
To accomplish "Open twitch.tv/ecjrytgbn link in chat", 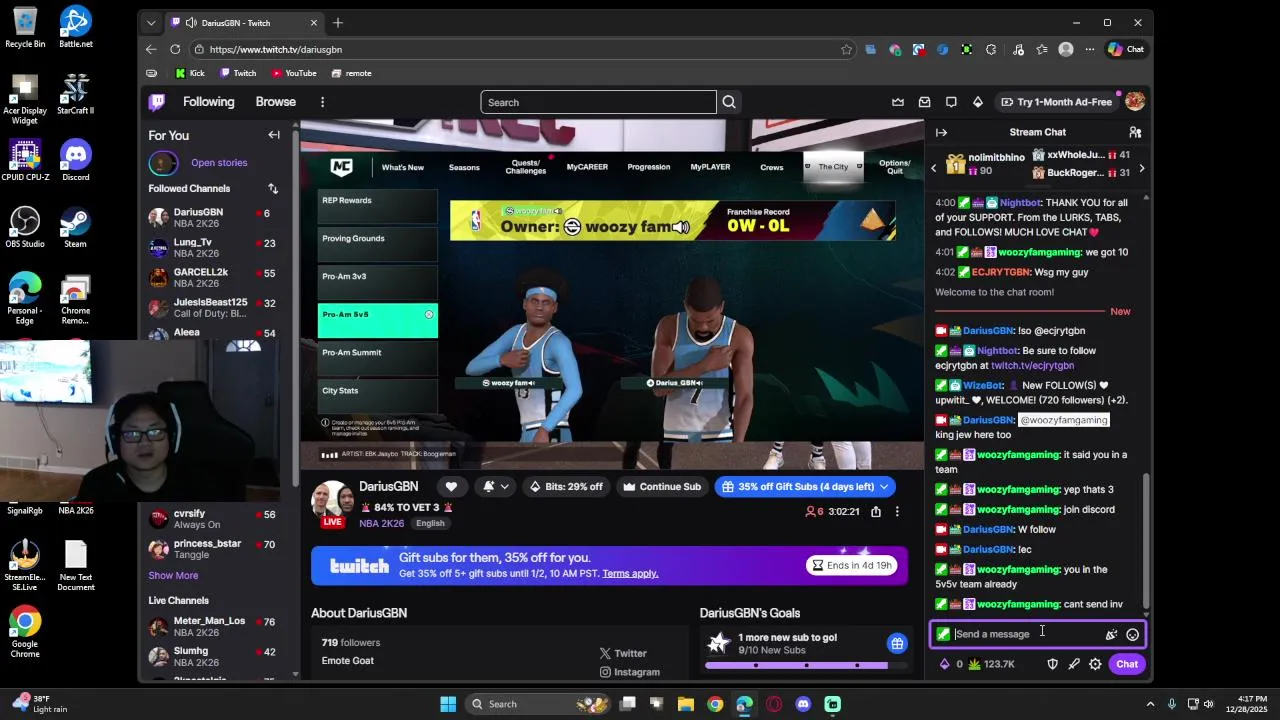I will click(x=1032, y=366).
